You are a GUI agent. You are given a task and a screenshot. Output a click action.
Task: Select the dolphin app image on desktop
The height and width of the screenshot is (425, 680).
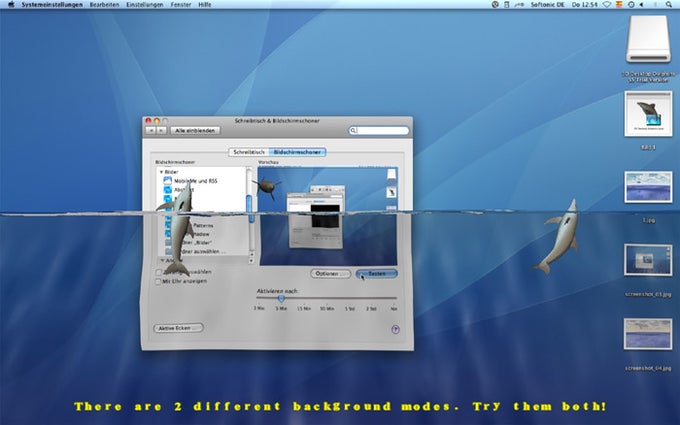[x=648, y=114]
